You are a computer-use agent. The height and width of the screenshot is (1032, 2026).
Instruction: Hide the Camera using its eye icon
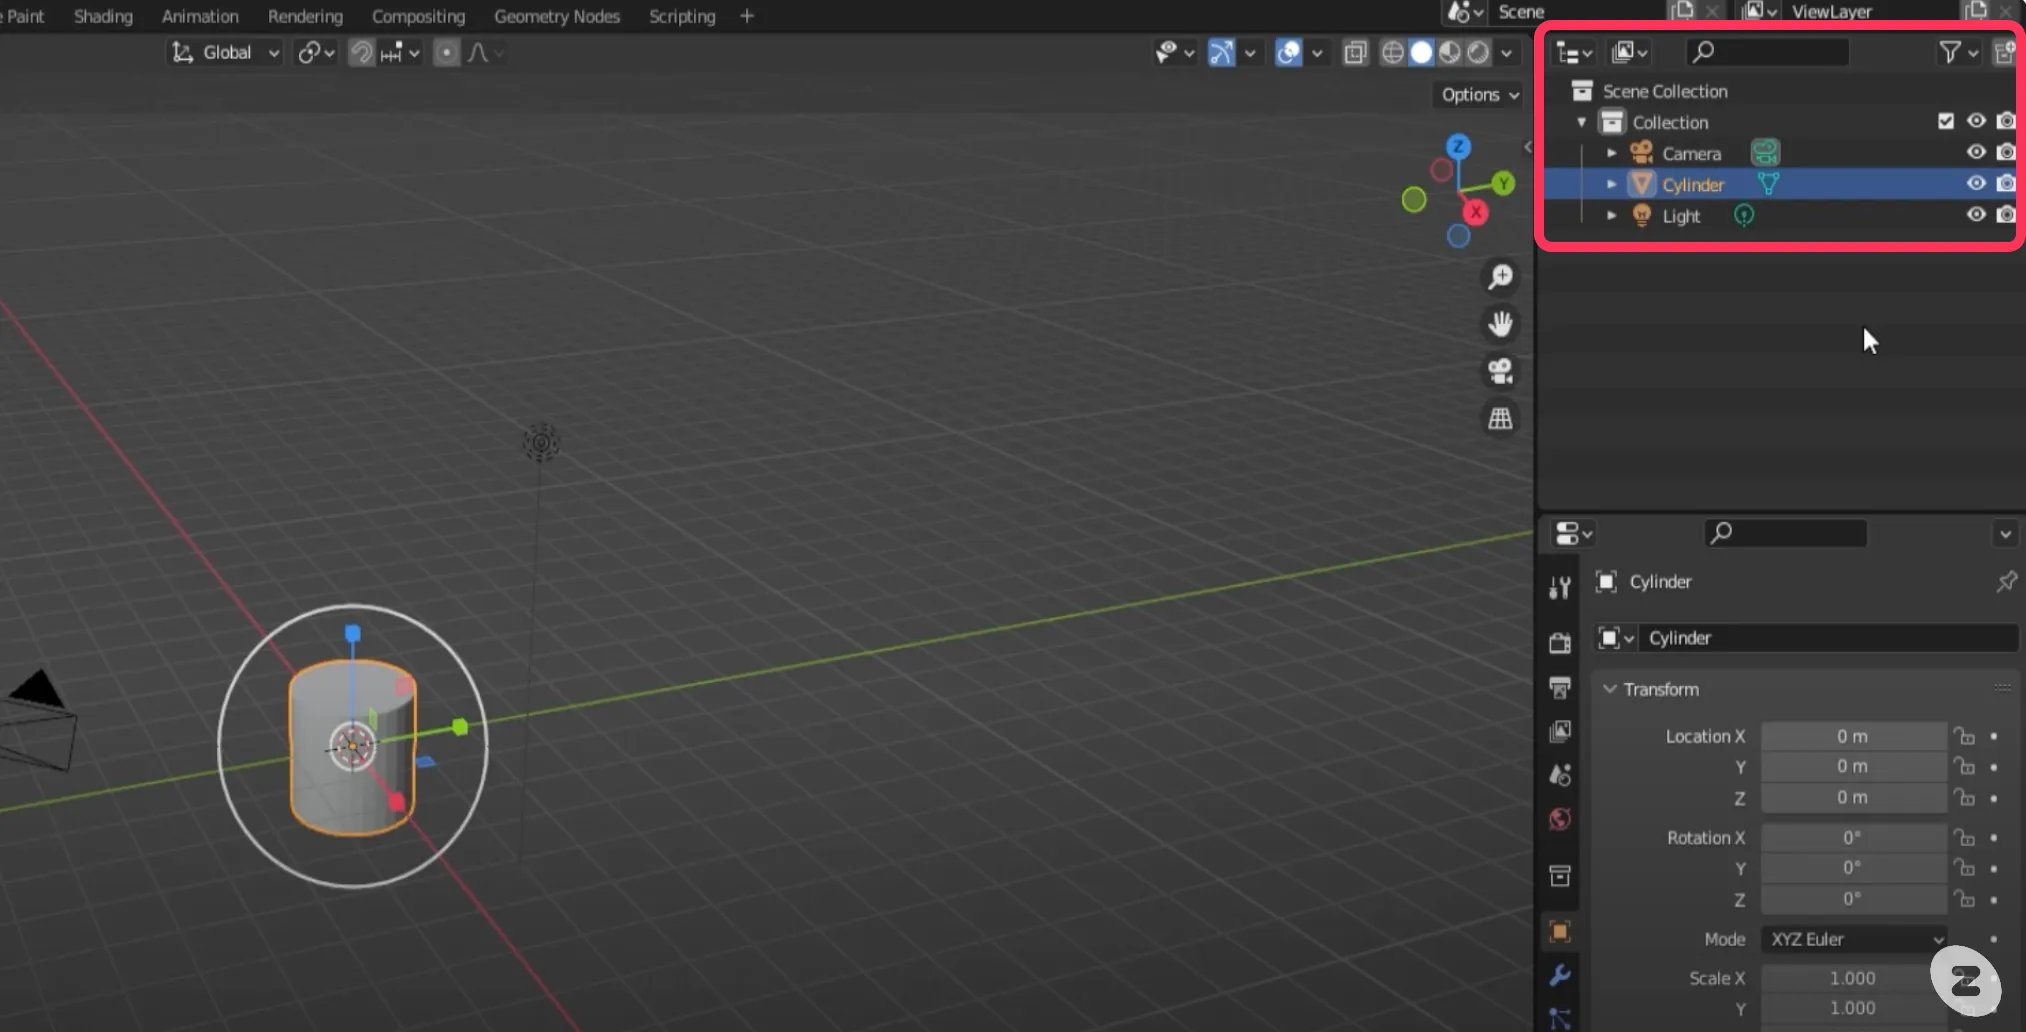[x=1976, y=152]
